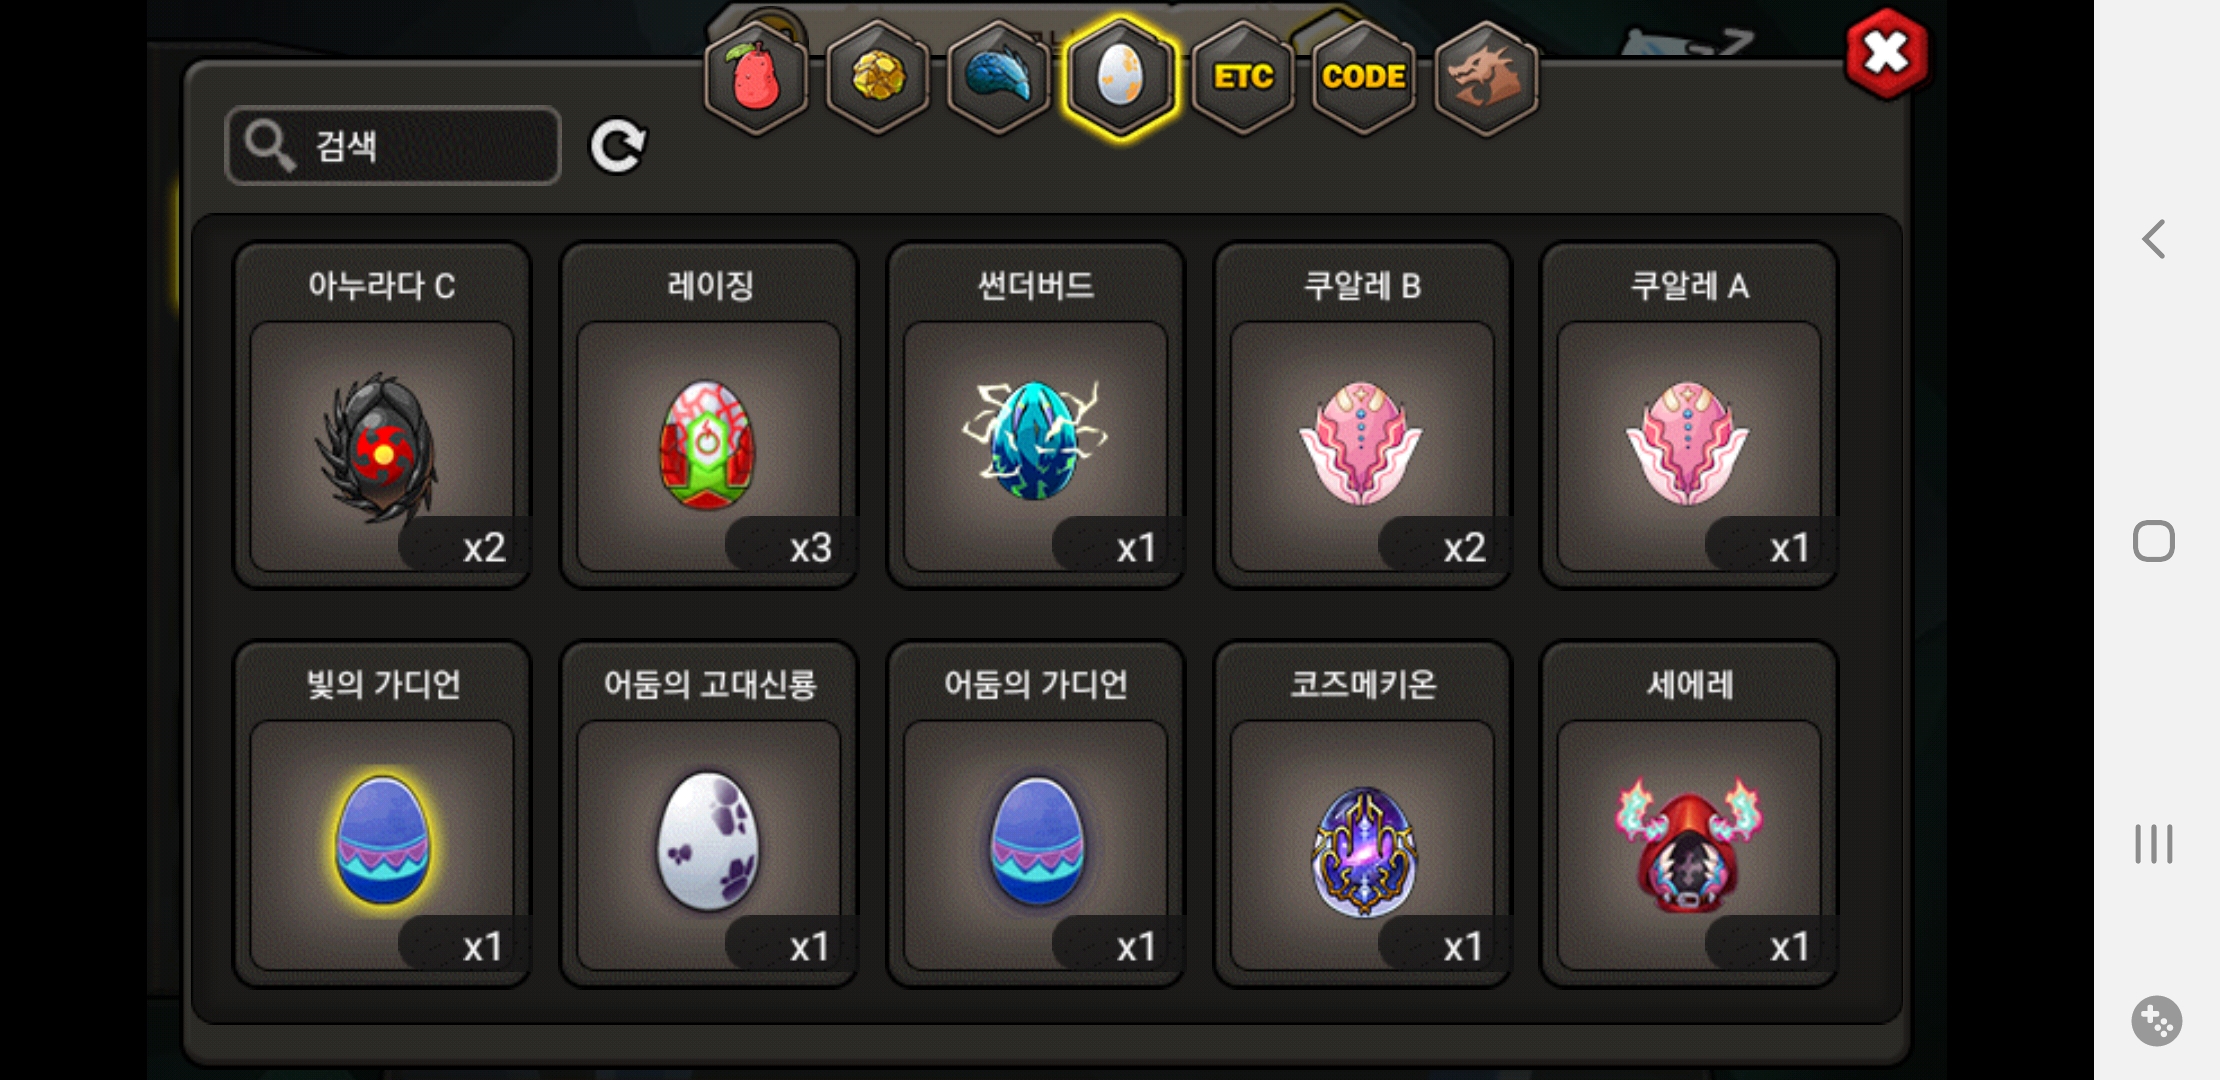Click the 검색 search field
This screenshot has width=2220, height=1080.
(393, 146)
